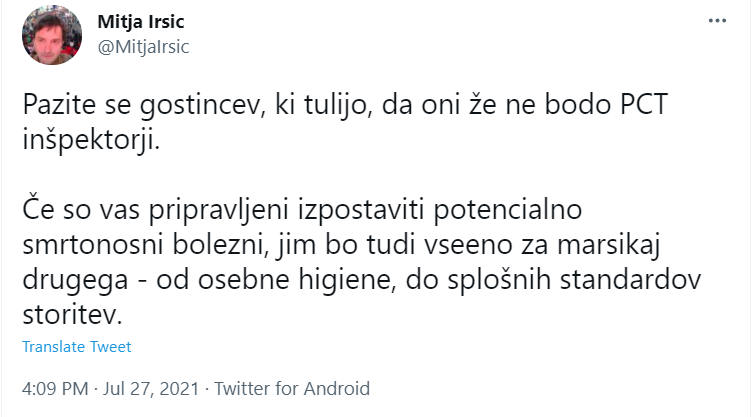Image resolution: width=753 pixels, height=417 pixels.
Task: Click the Translate Tweet link
Action: pos(77,347)
